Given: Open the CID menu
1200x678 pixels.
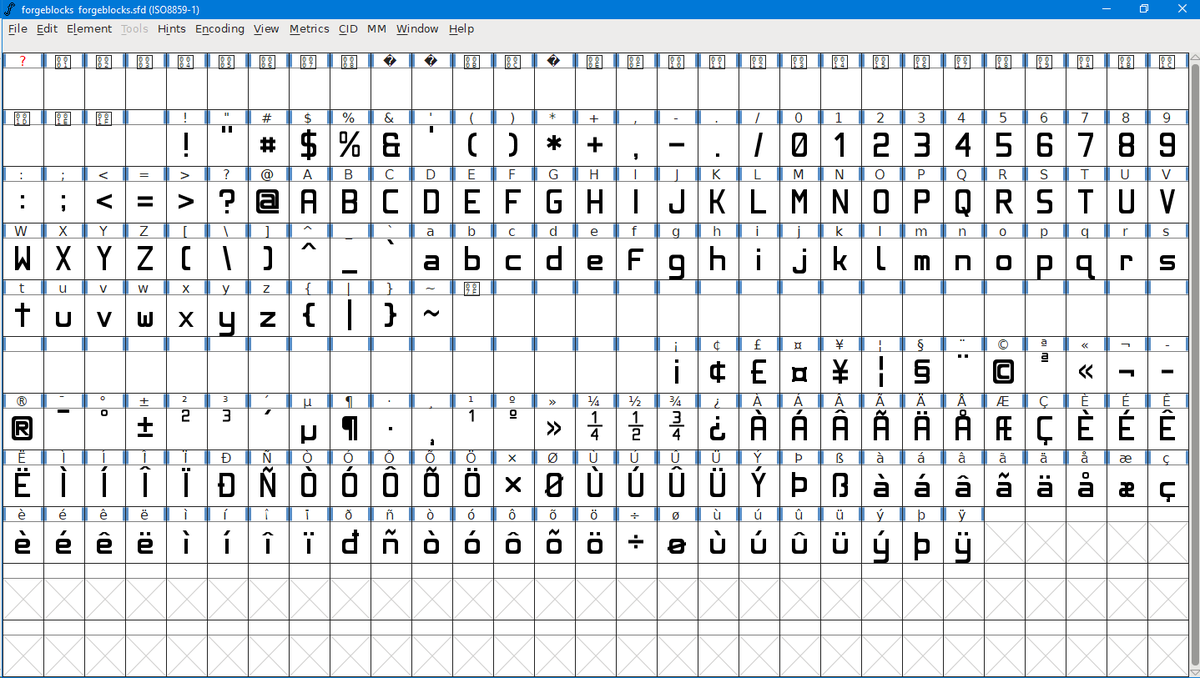Looking at the screenshot, I should (x=348, y=29).
